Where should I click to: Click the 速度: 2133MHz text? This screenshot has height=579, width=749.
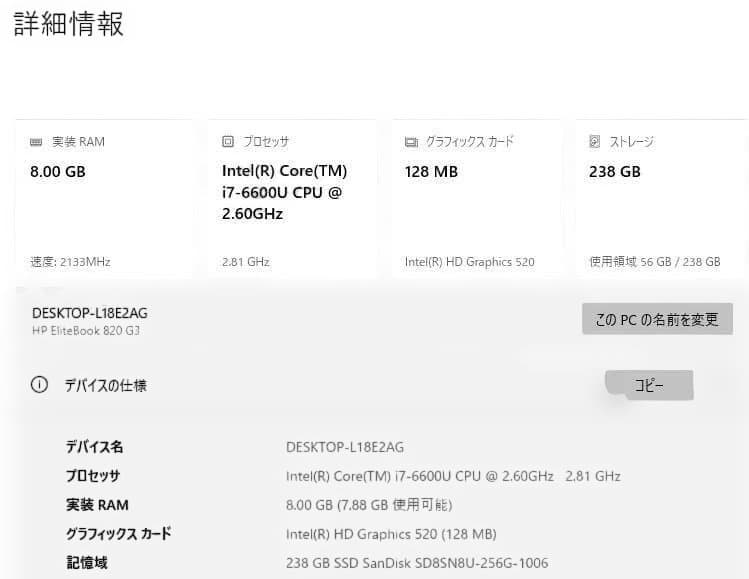[70, 262]
